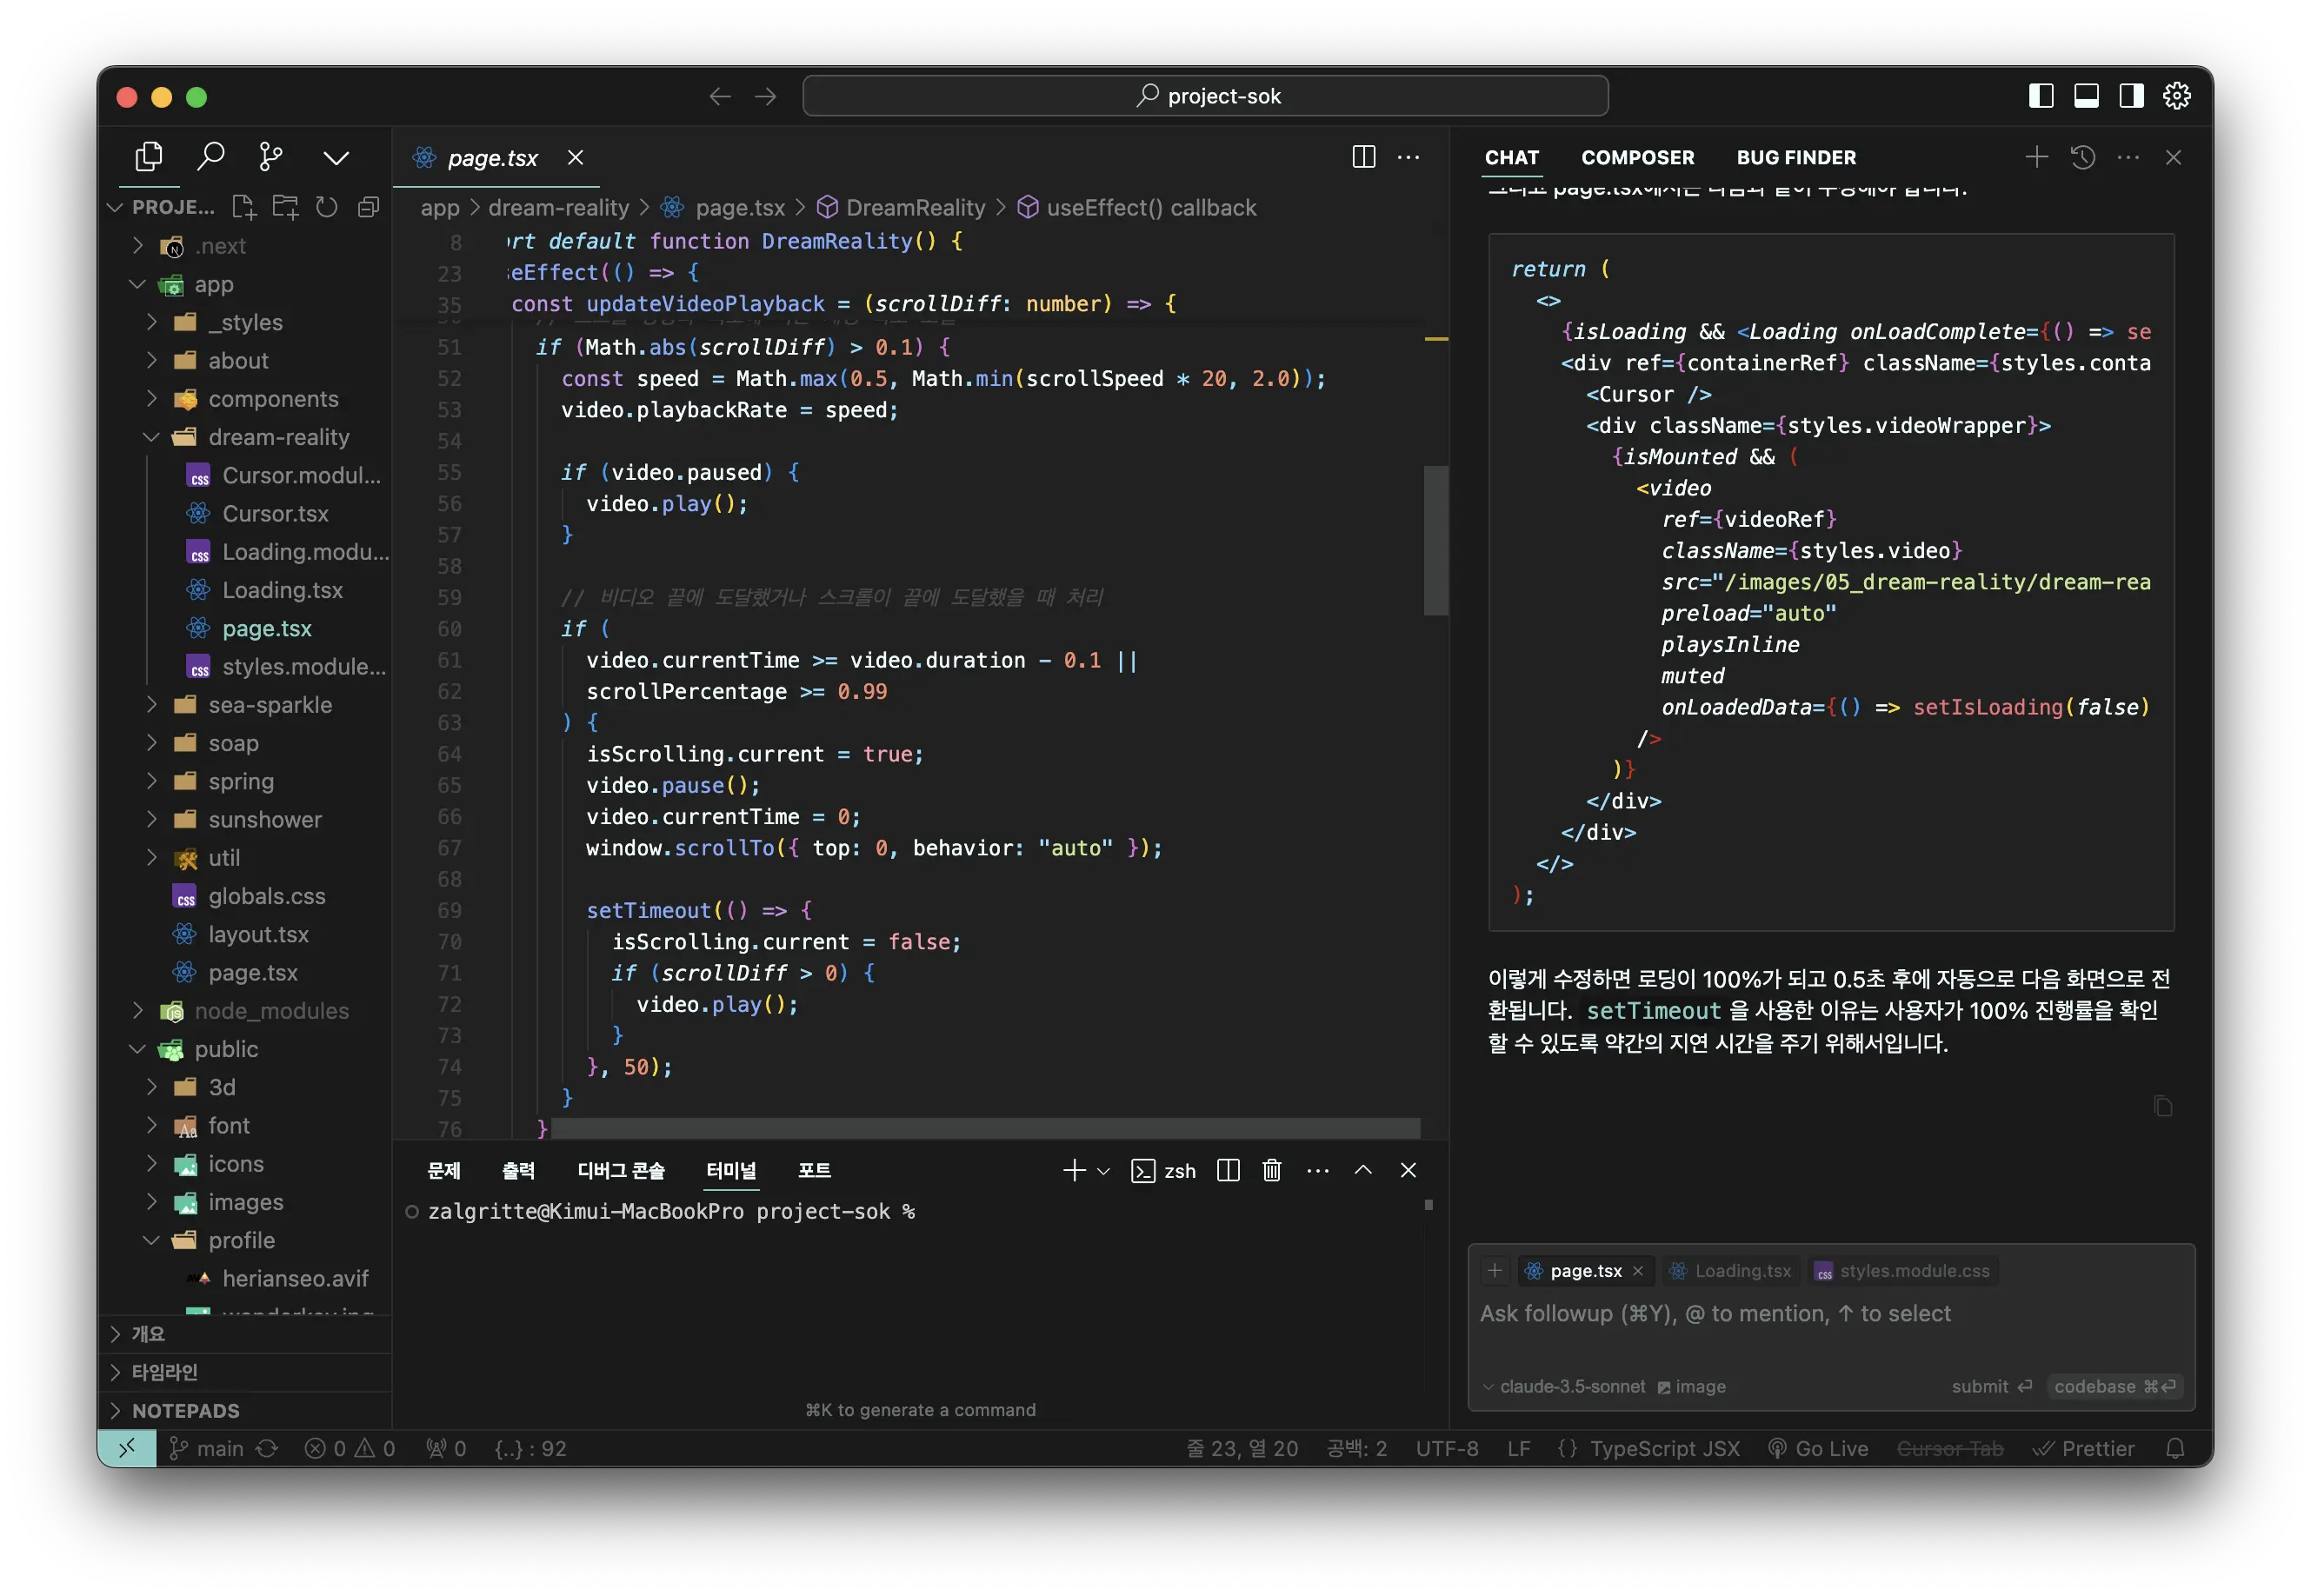The width and height of the screenshot is (2311, 1596).
Task: Expand the sea-sparkle folder
Action: pos(269,705)
